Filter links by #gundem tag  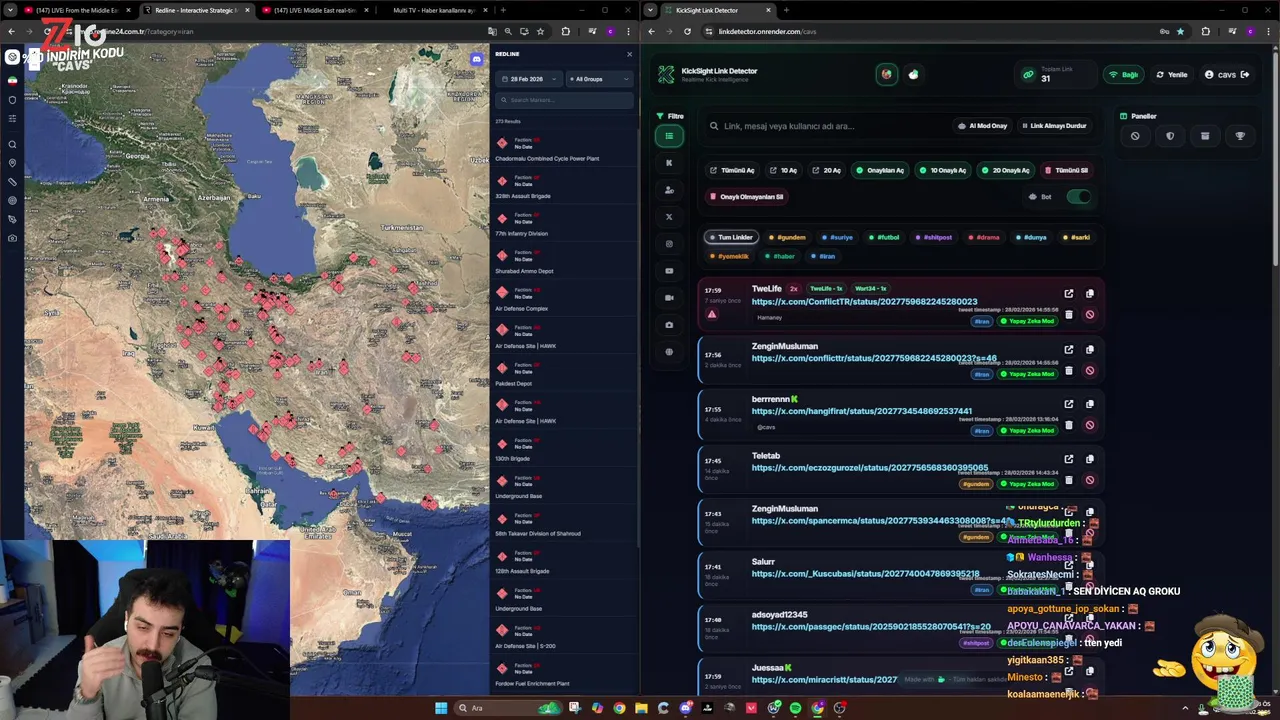click(787, 238)
